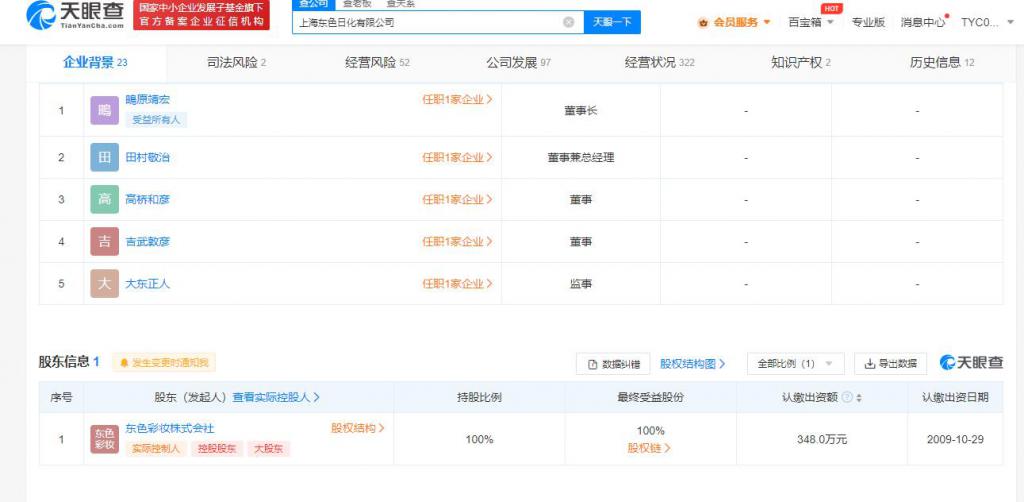
Task: Click the 2009-10-29 date cell
Action: click(x=955, y=439)
